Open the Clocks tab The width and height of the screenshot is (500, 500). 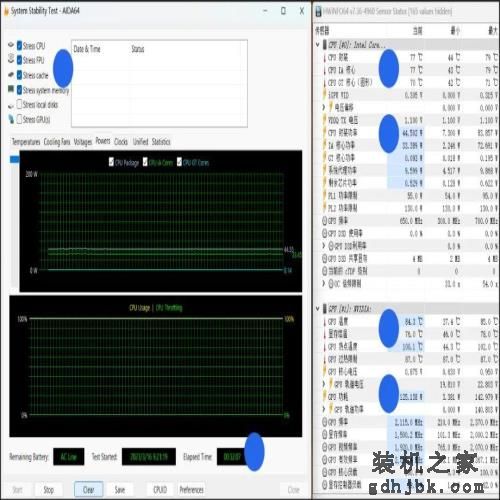coord(121,142)
